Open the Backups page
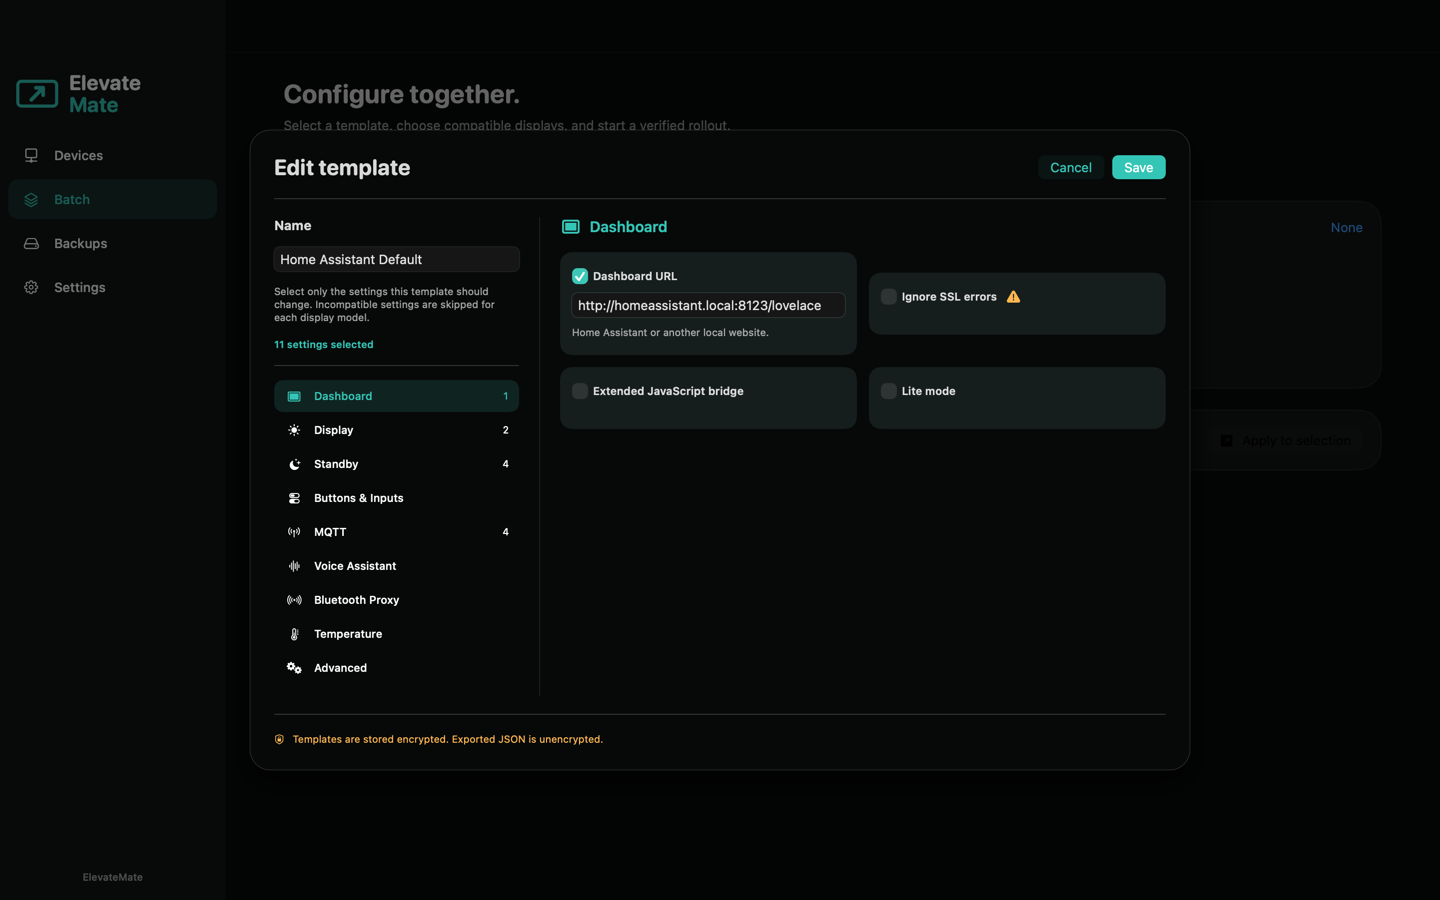1440x900 pixels. tap(112, 243)
